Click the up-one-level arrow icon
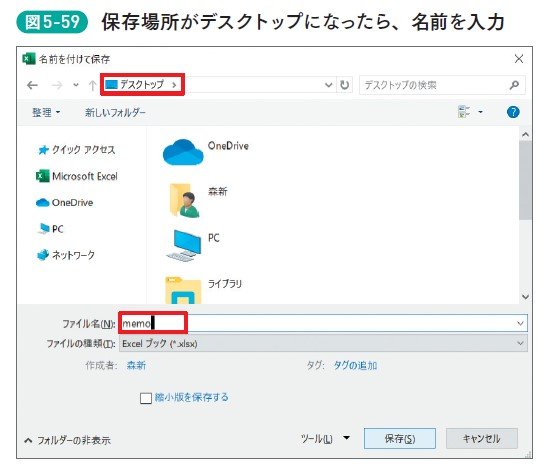This screenshot has height=472, width=547. (x=92, y=85)
